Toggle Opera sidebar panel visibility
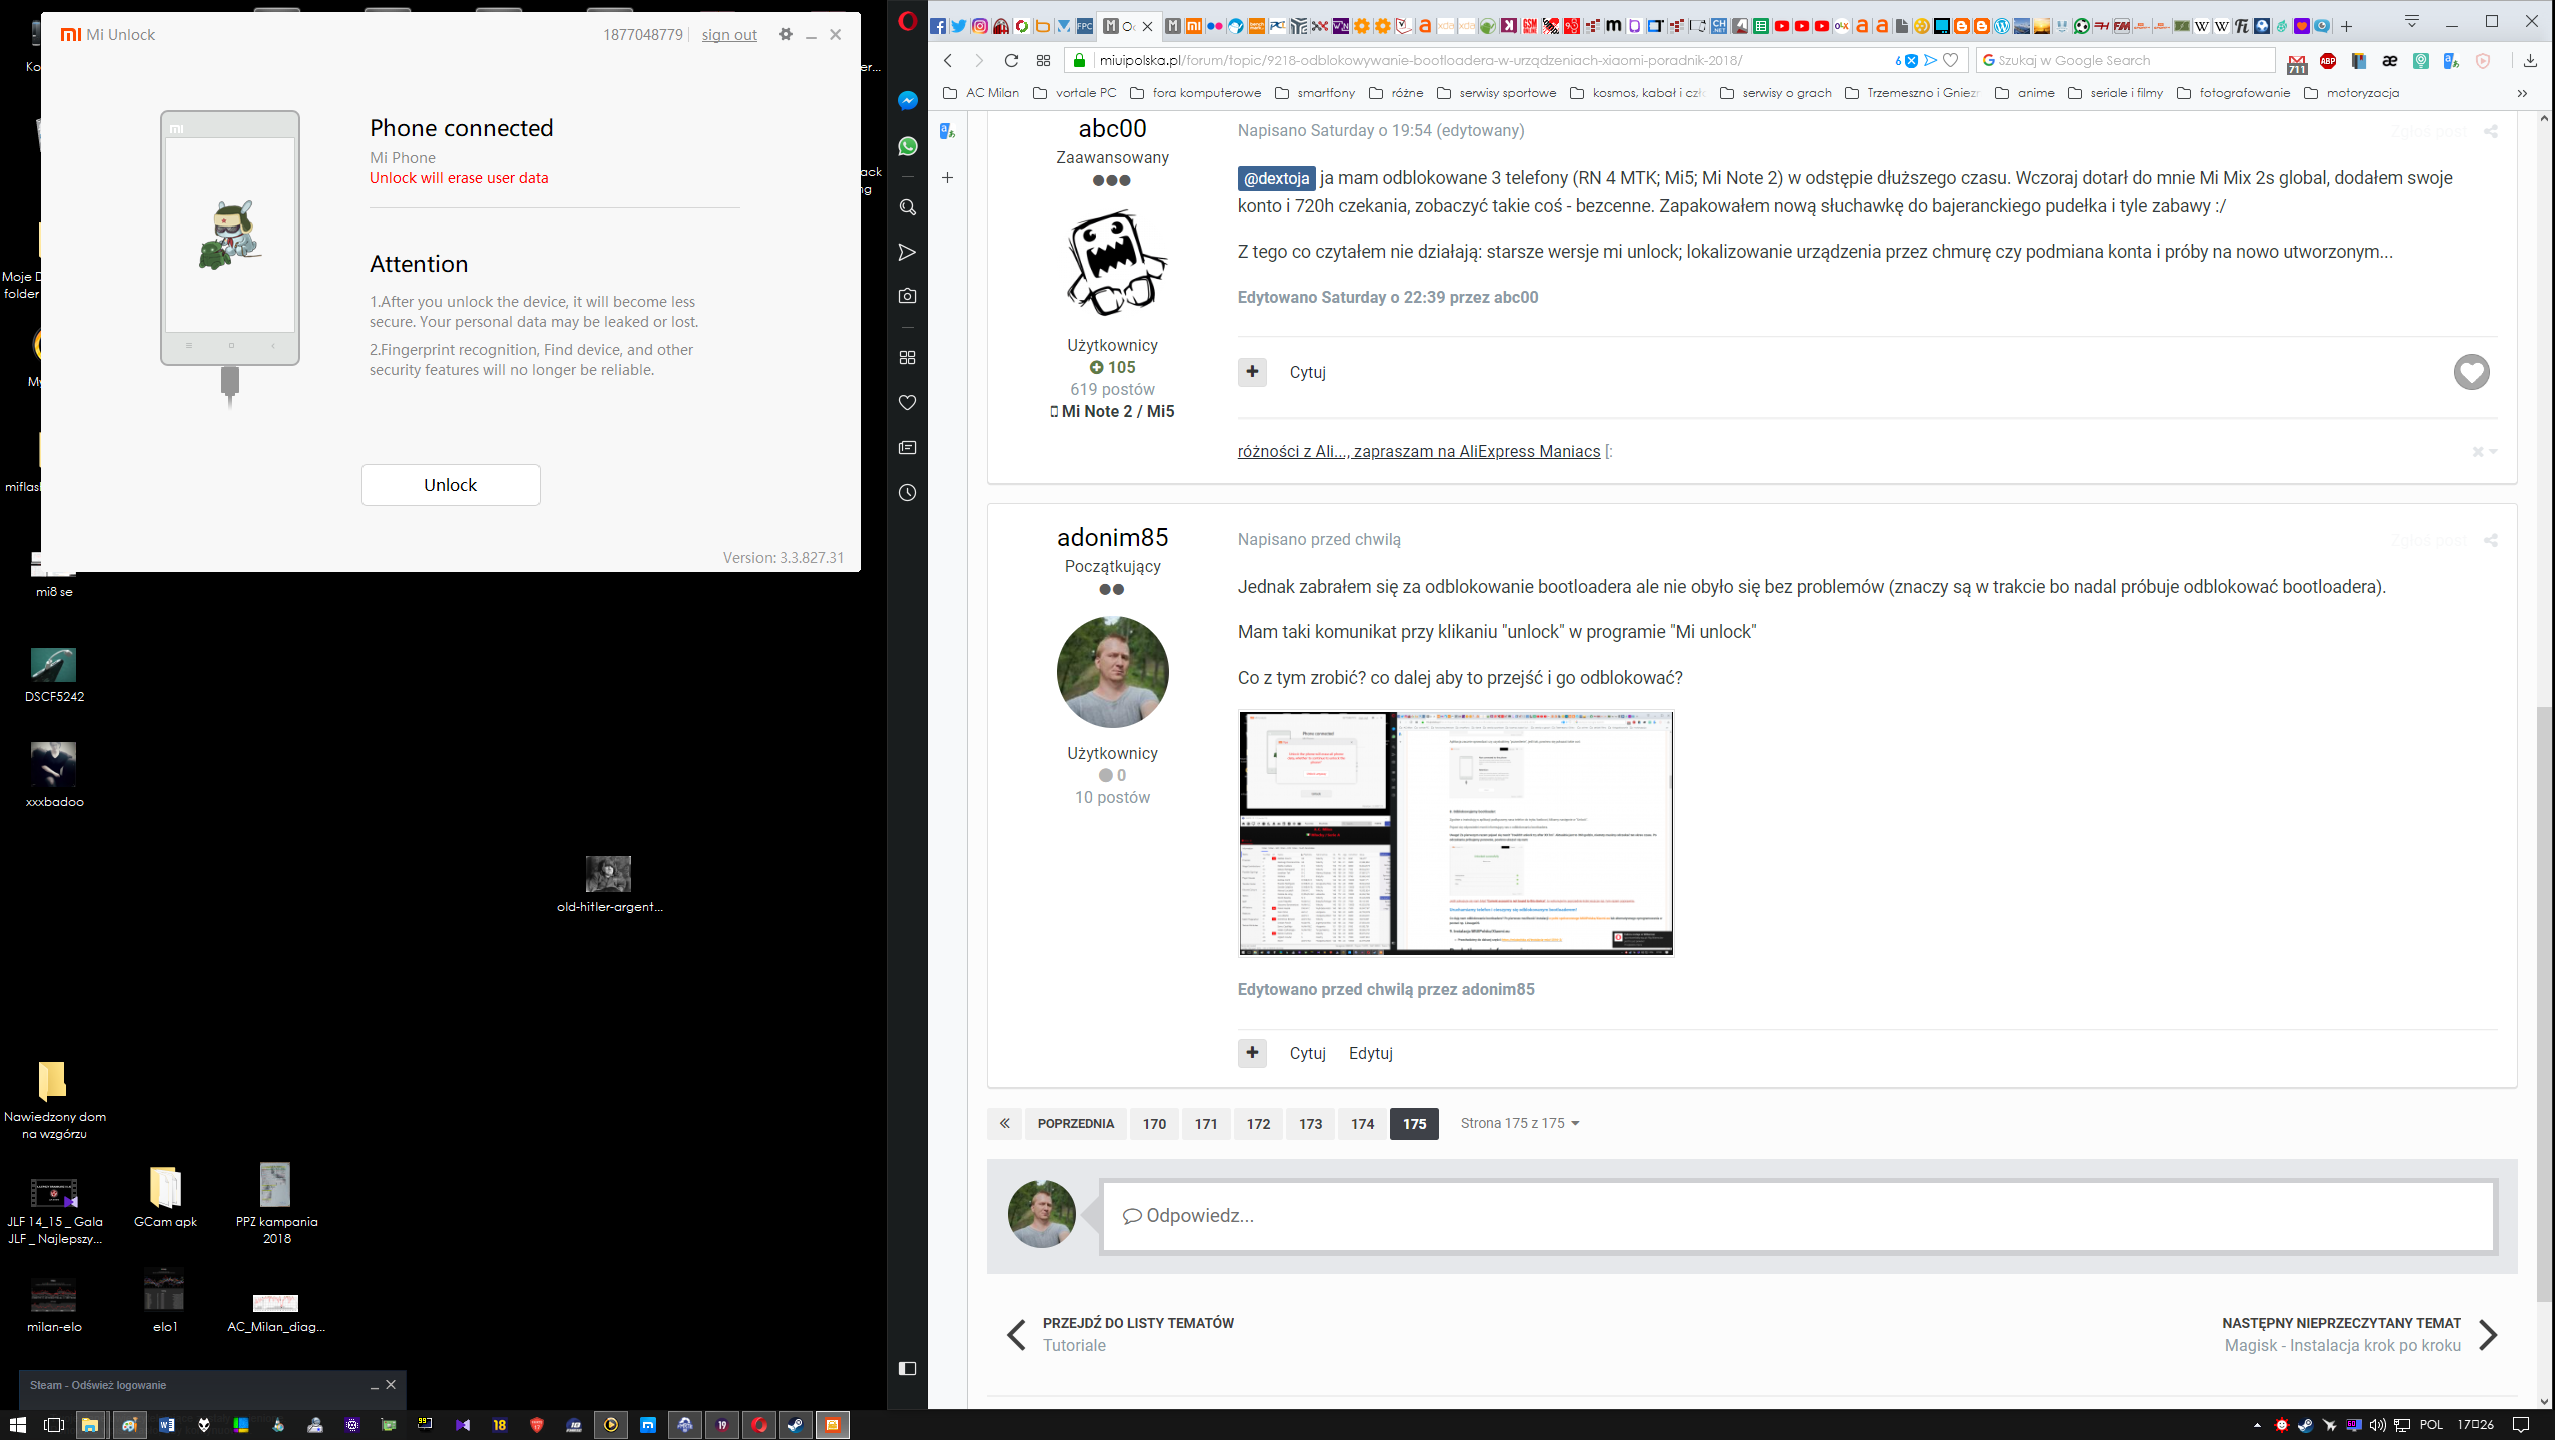The height and width of the screenshot is (1440, 2555). point(907,1368)
